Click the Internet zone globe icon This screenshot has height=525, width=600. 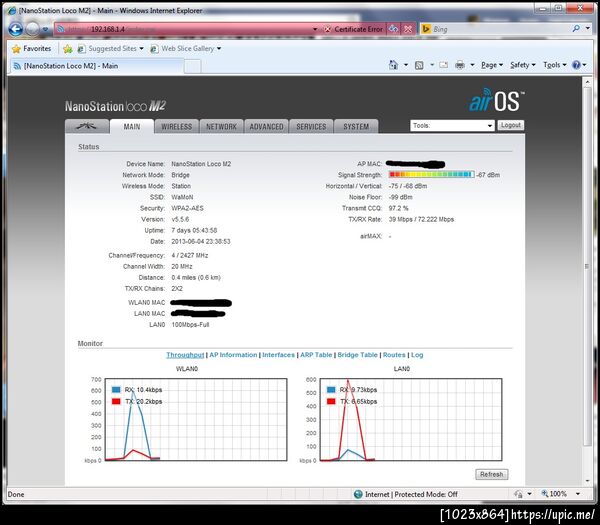(x=358, y=494)
